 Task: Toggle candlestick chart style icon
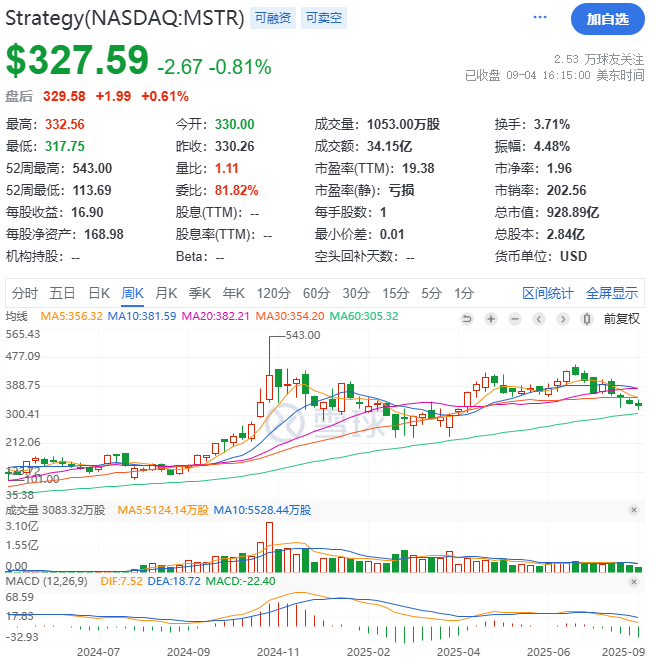coord(587,318)
